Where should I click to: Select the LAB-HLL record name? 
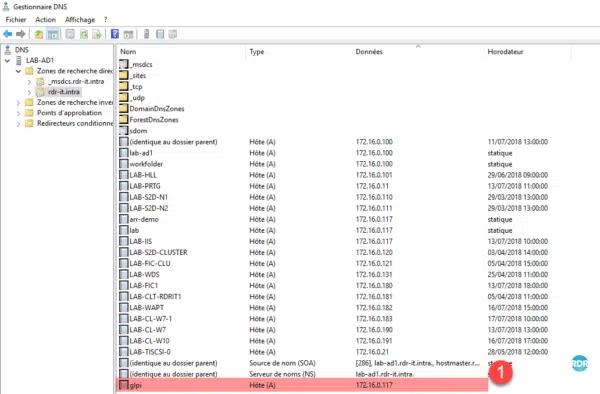click(x=143, y=175)
